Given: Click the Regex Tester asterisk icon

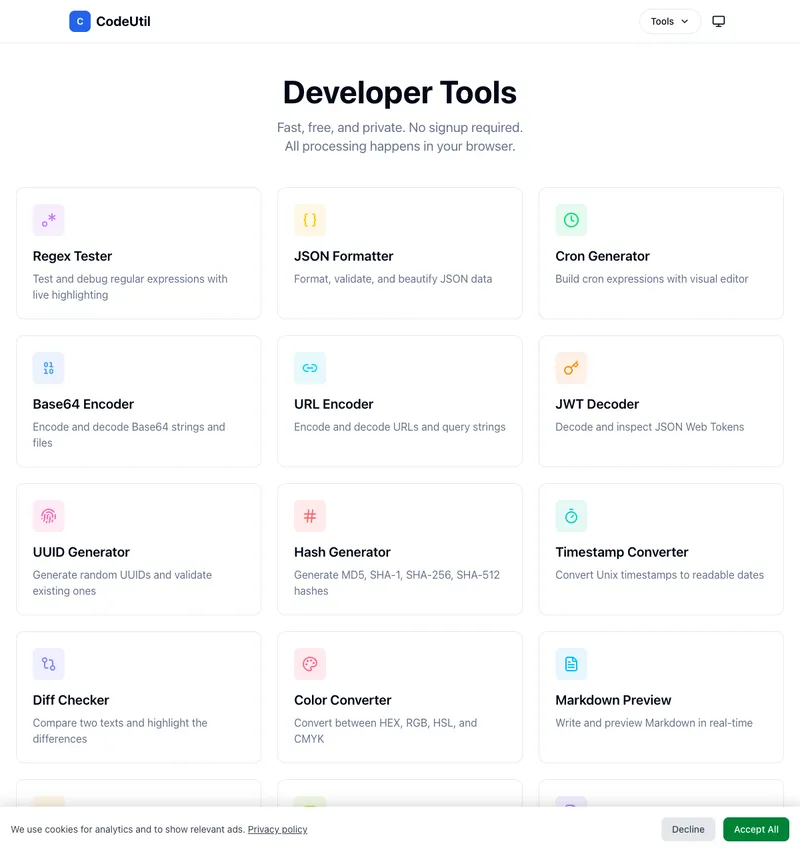Looking at the screenshot, I should point(49,220).
